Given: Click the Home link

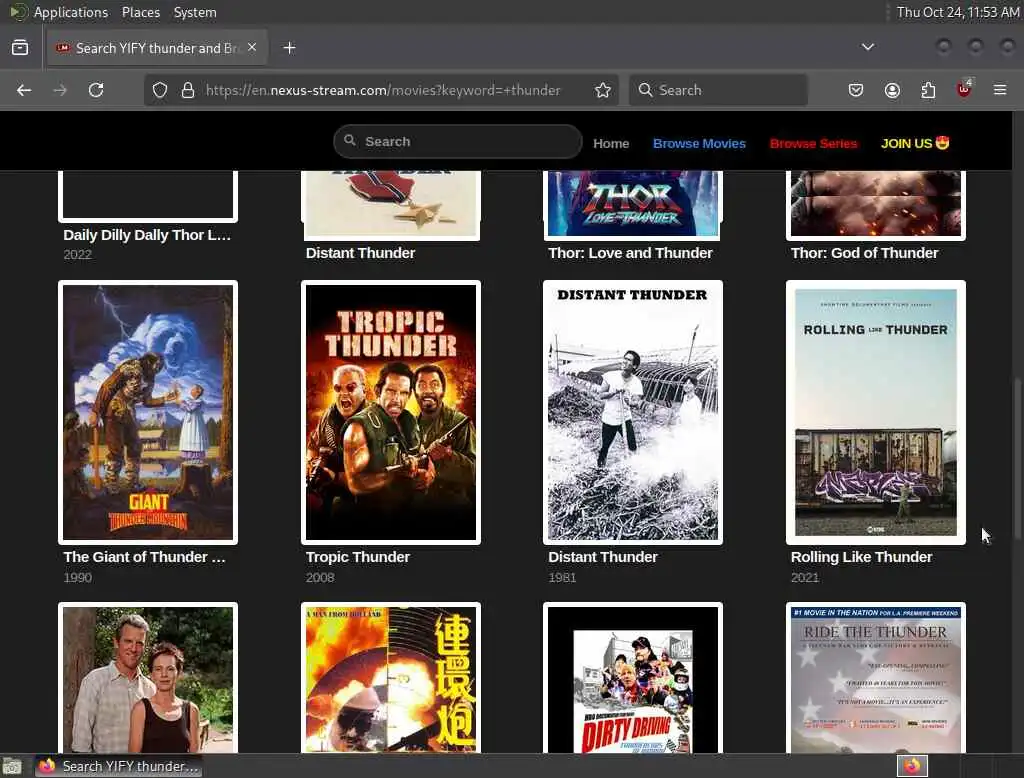Looking at the screenshot, I should tap(611, 143).
